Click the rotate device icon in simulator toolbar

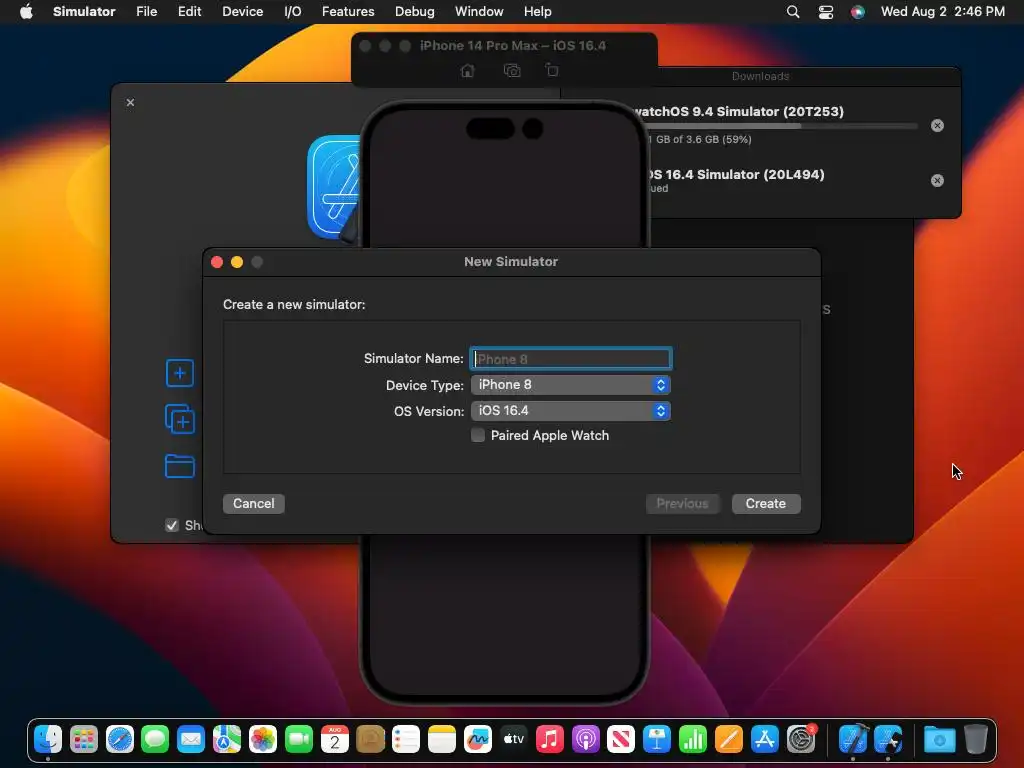pyautogui.click(x=552, y=71)
